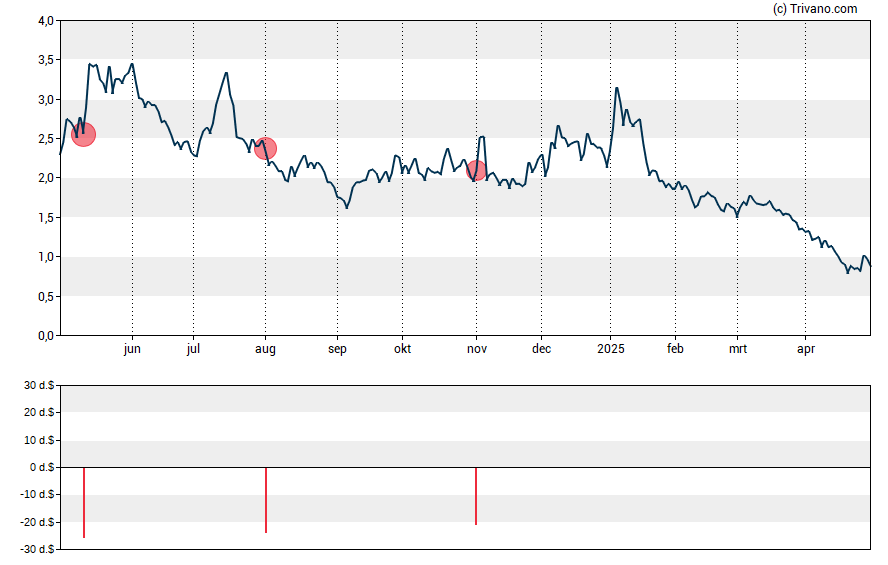Click the red bar at November in the lower chart
Screen dimensions: 888x565
(476, 496)
